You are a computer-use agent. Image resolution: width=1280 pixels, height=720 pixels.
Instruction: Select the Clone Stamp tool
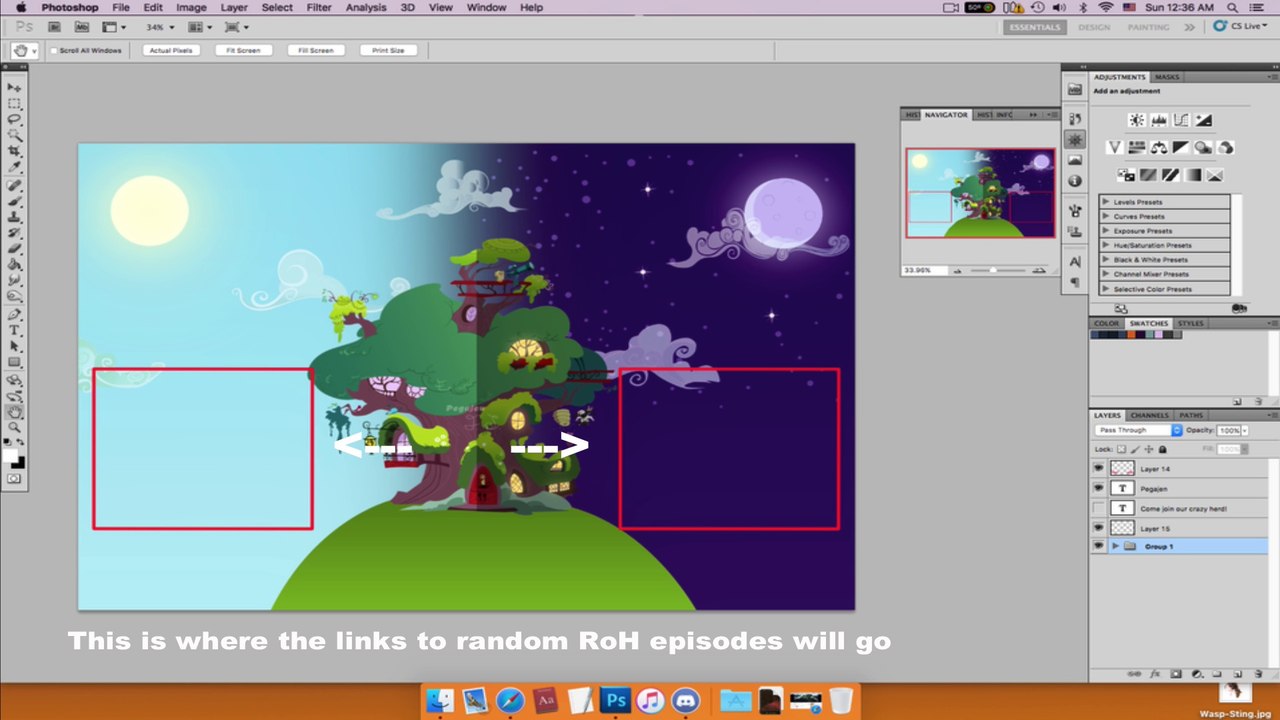pyautogui.click(x=15, y=216)
